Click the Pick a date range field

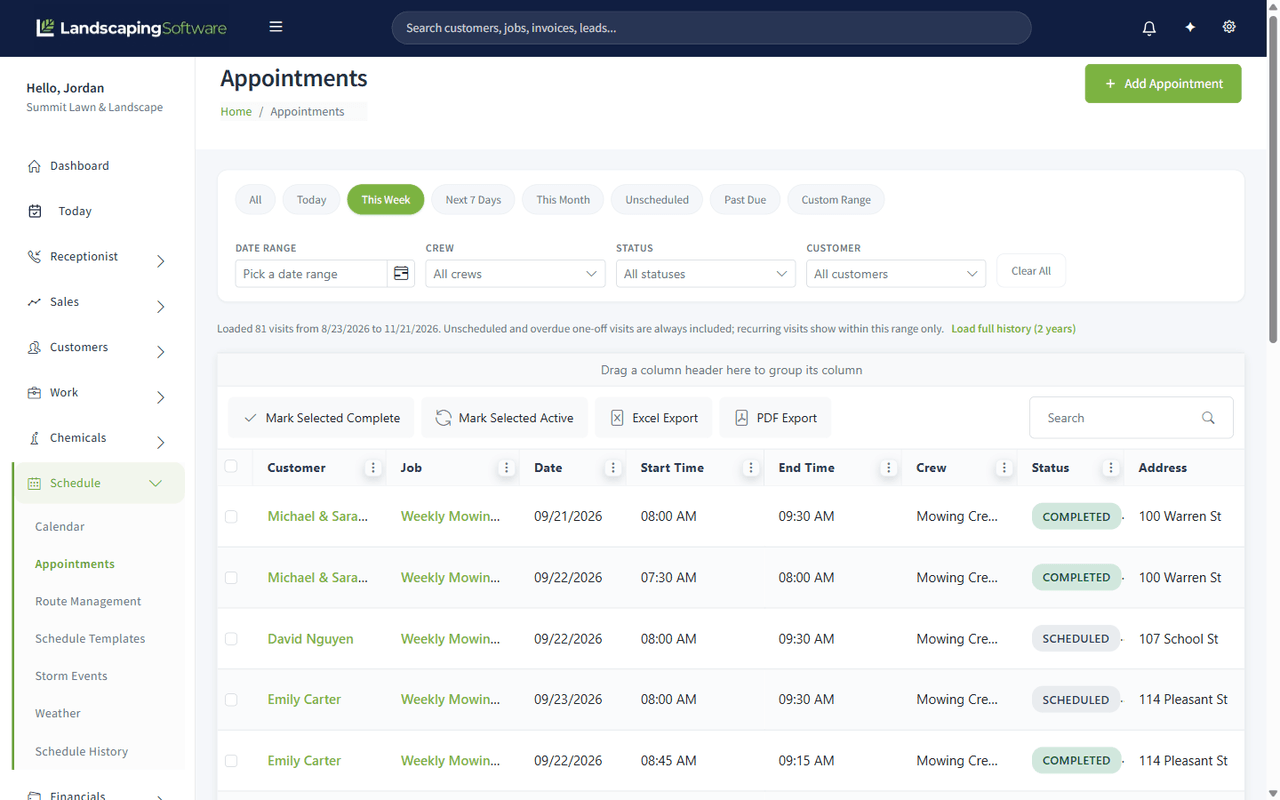pyautogui.click(x=311, y=274)
